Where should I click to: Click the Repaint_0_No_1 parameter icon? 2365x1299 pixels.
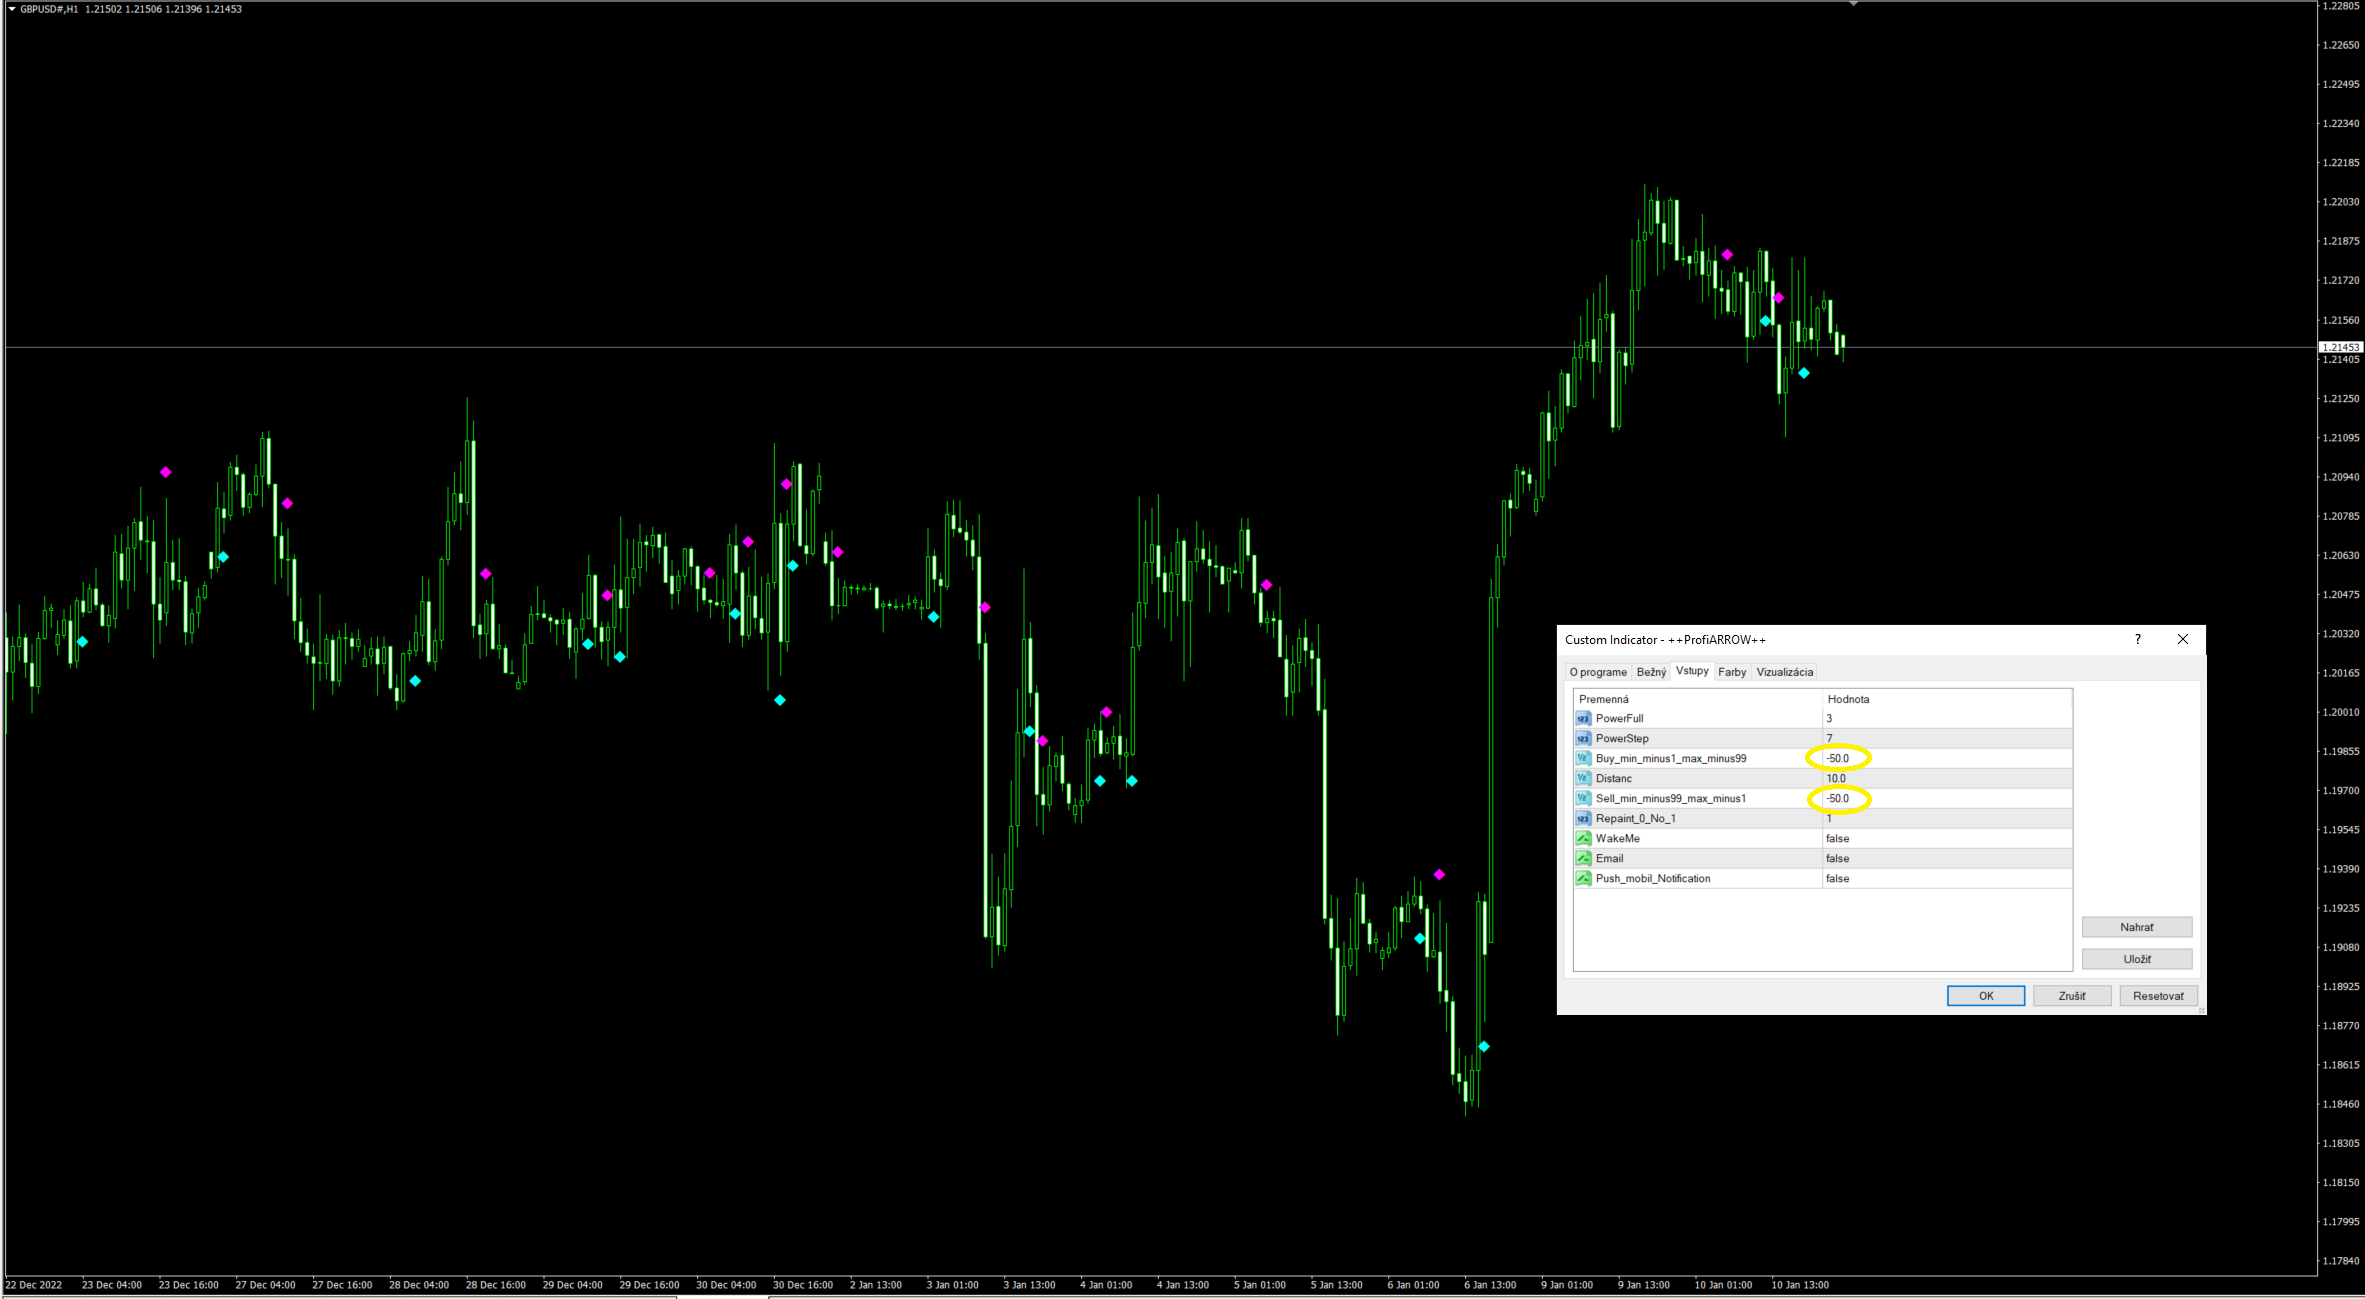coord(1583,818)
